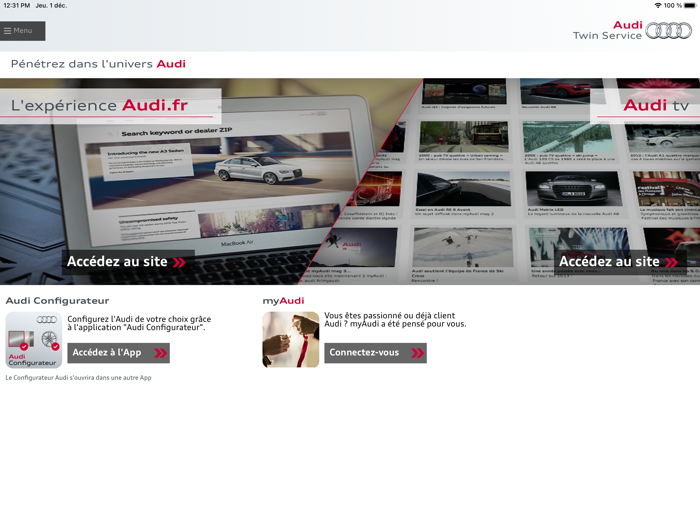Tap the battery status icon
This screenshot has height=525, width=700.
[x=690, y=5]
